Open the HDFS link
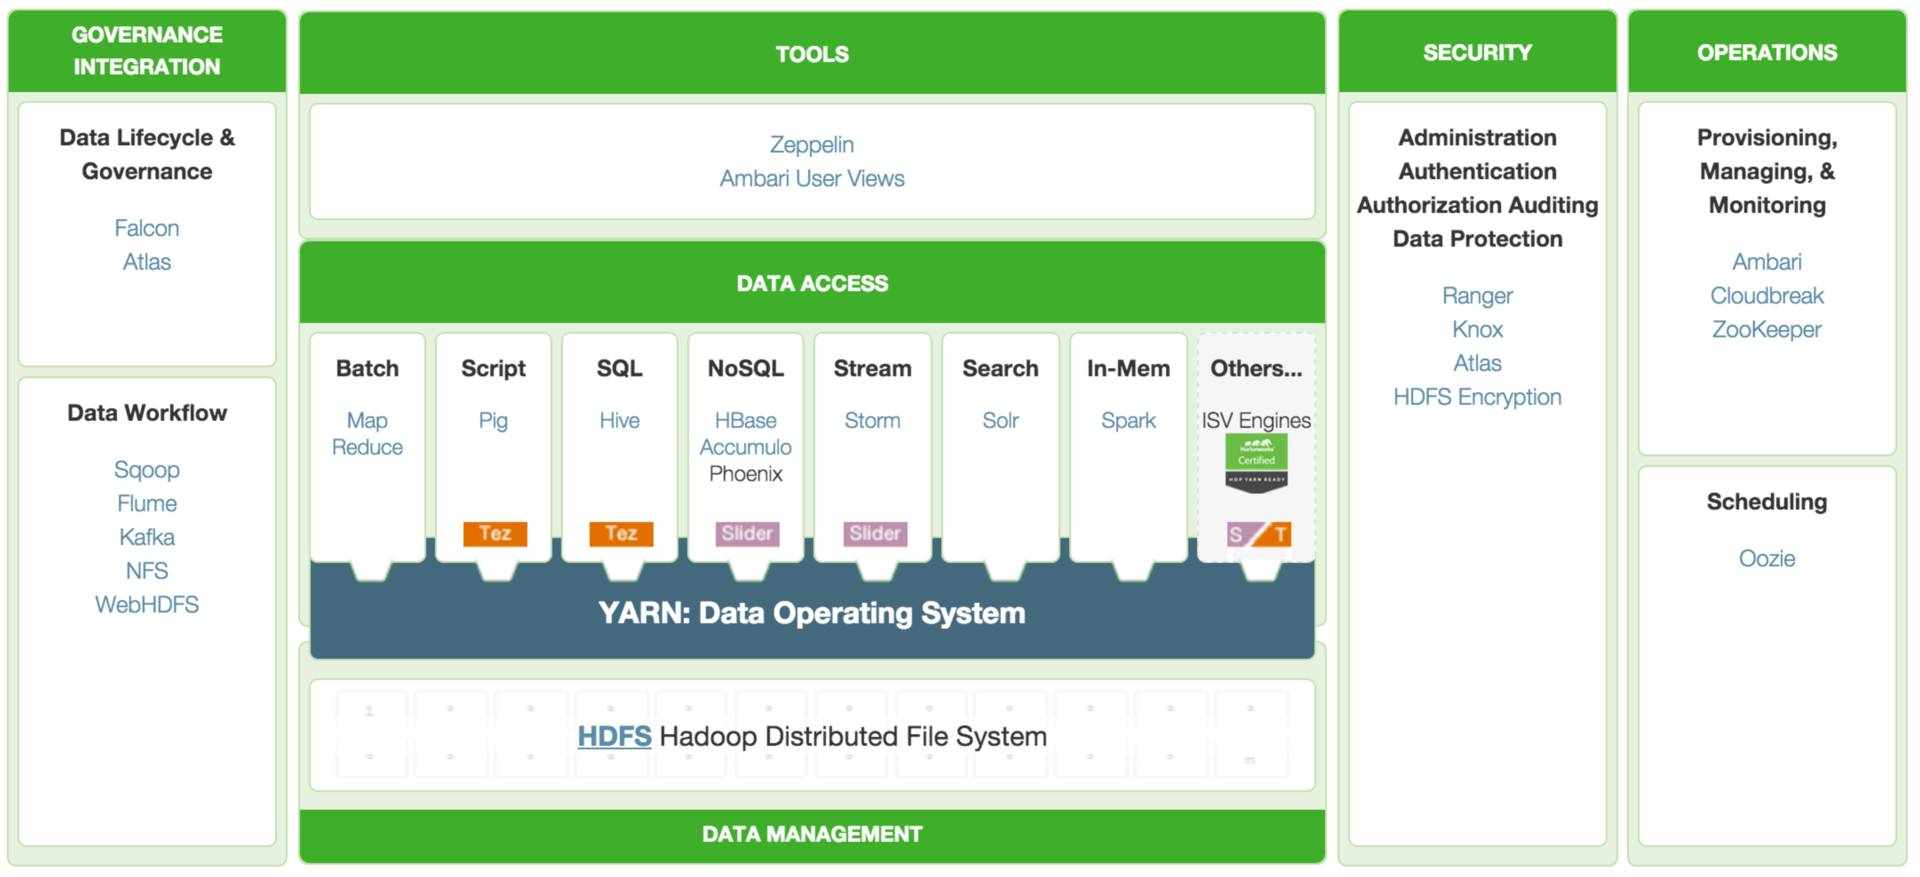This screenshot has height=877, width=1920. pyautogui.click(x=614, y=737)
